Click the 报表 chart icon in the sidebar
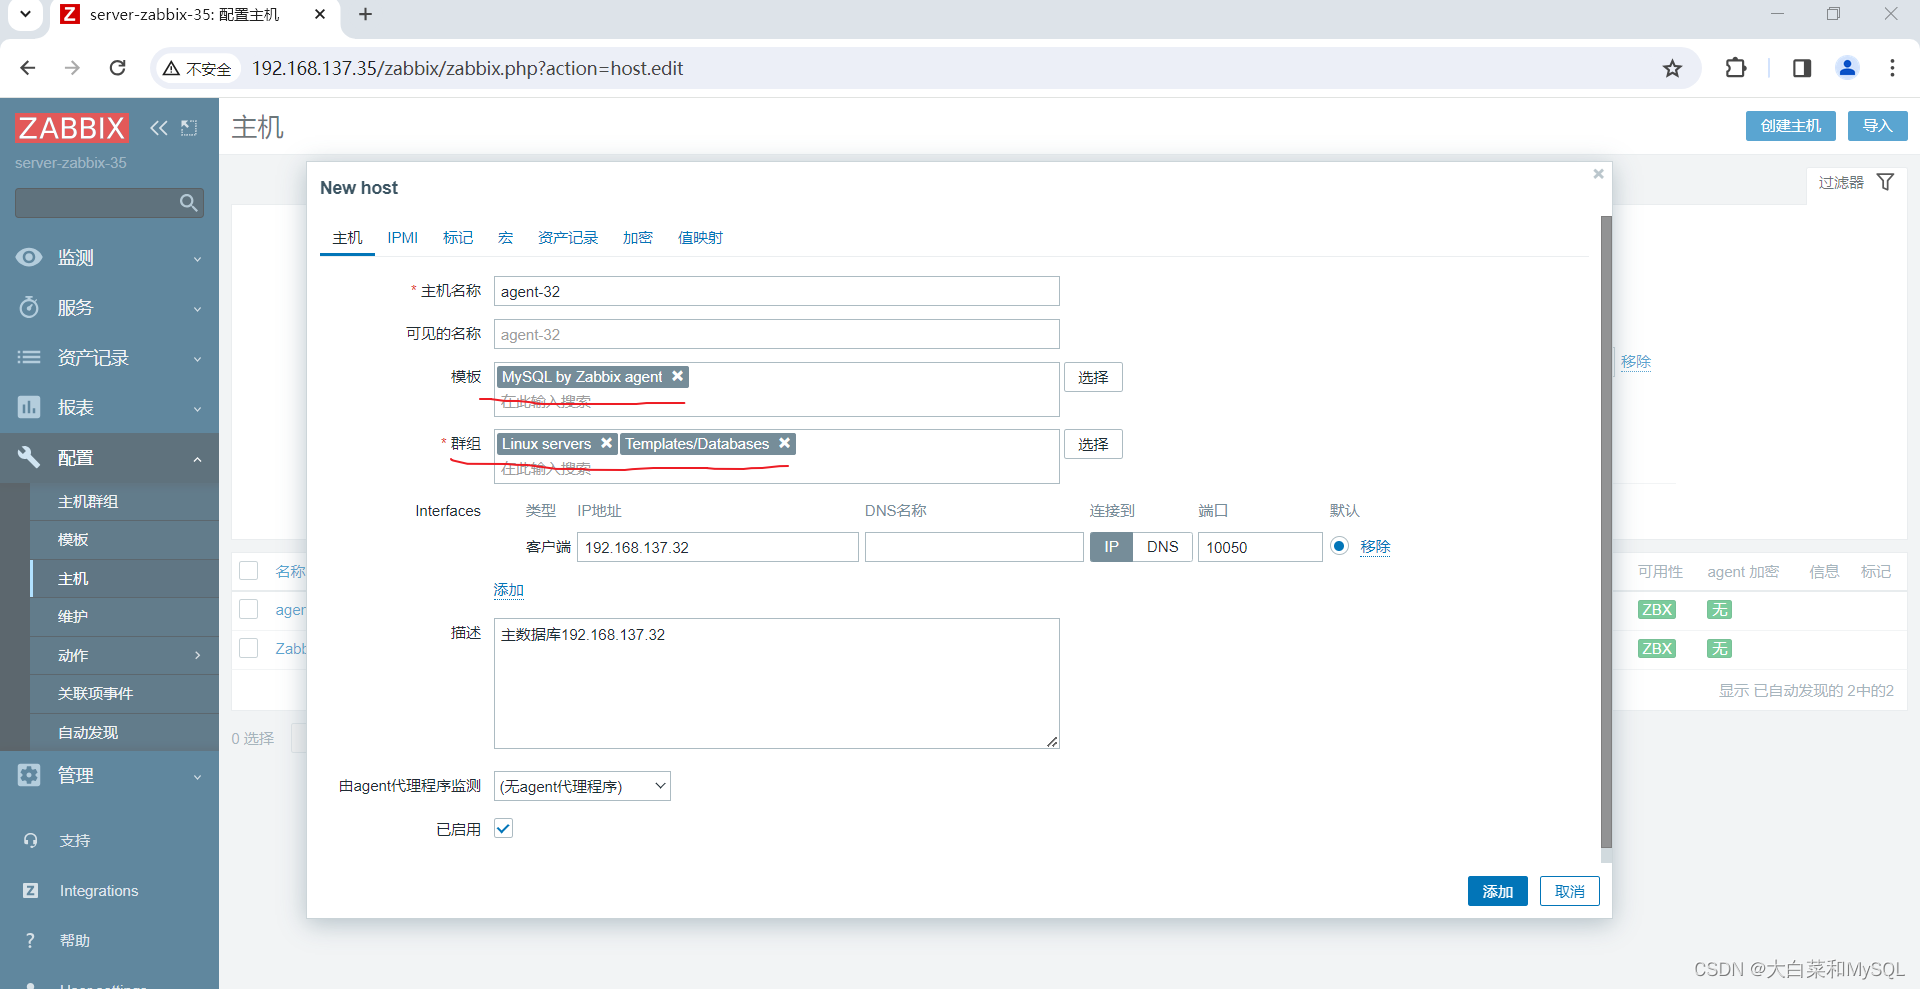The image size is (1920, 989). click(x=29, y=407)
